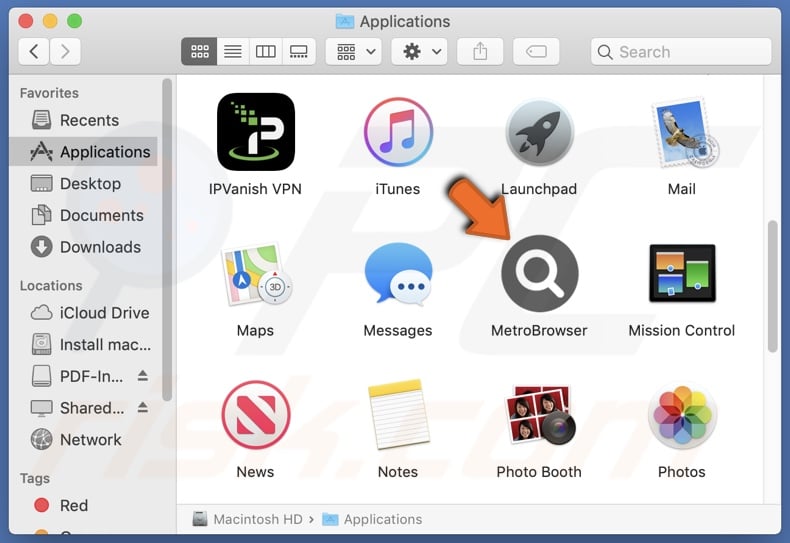This screenshot has width=790, height=543.
Task: Click the MetroBrowser label text
Action: pyautogui.click(x=539, y=330)
